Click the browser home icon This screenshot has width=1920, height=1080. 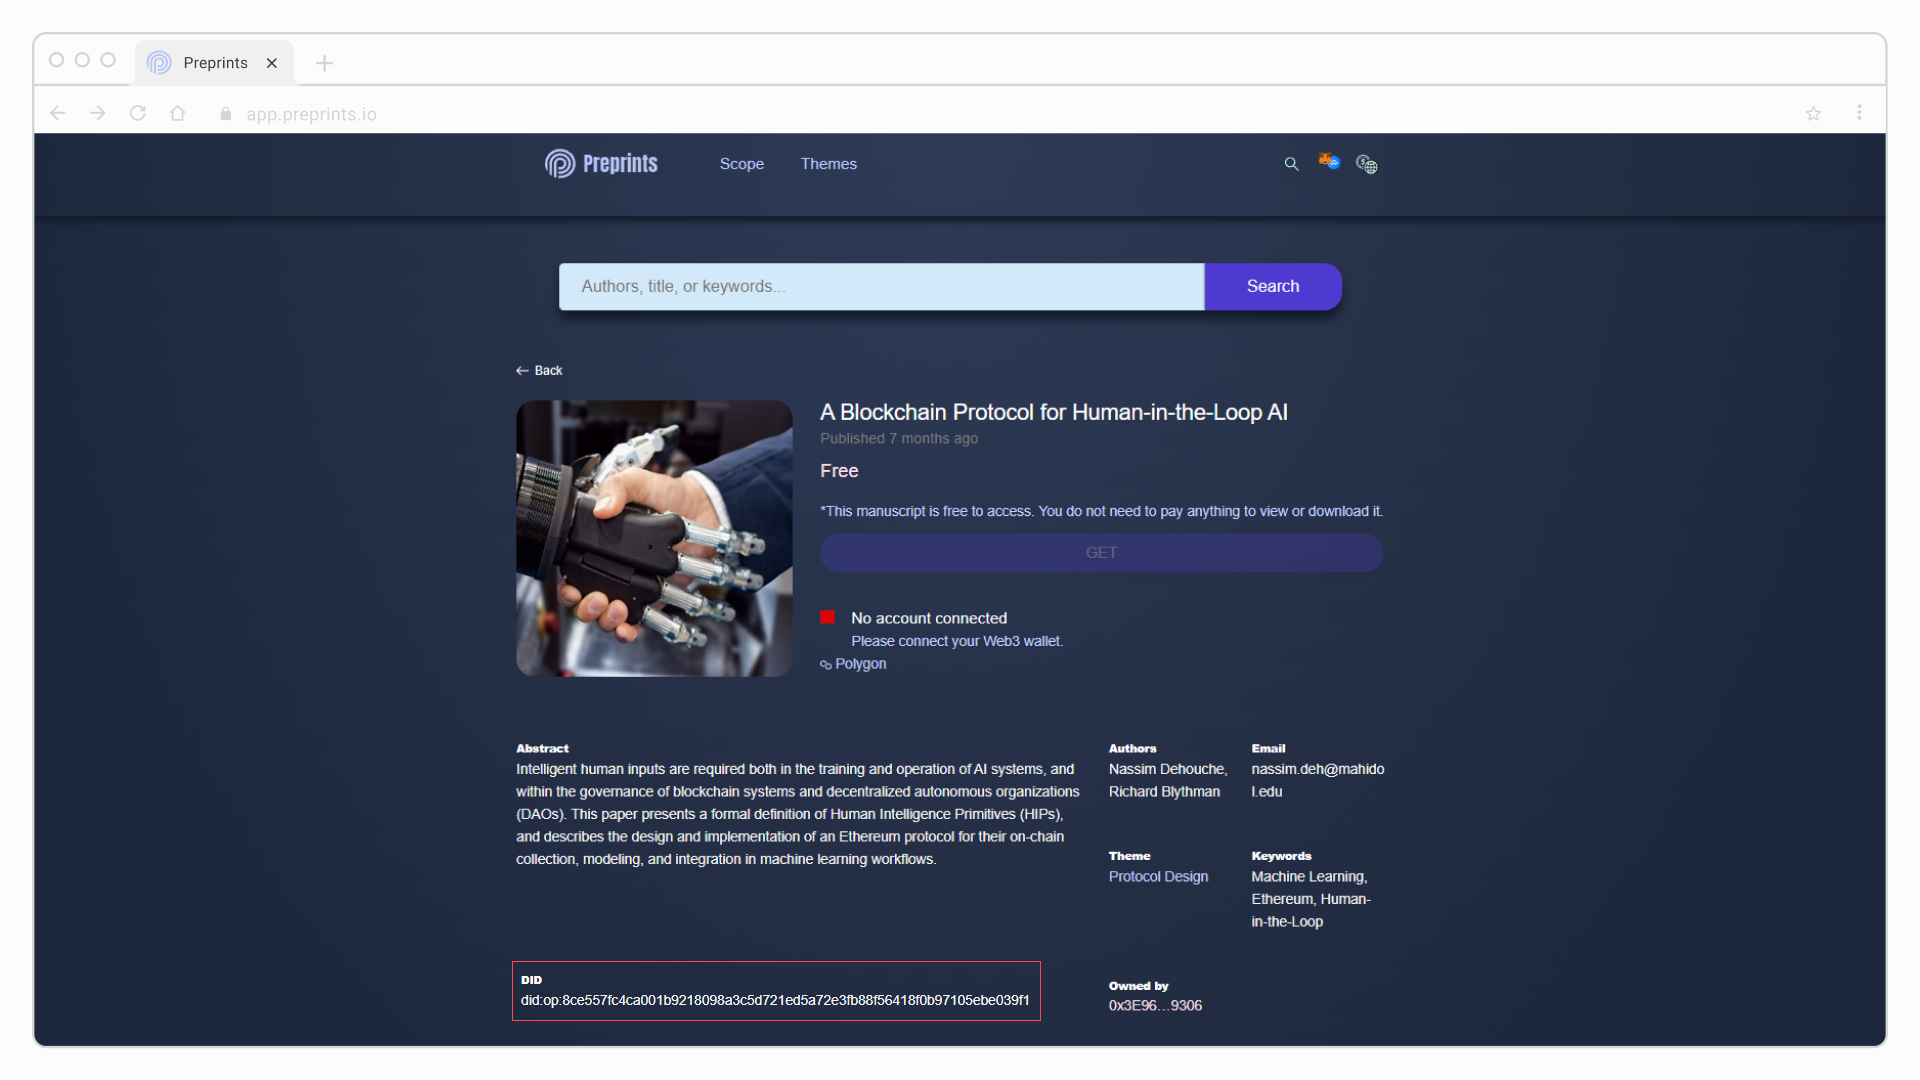[178, 113]
